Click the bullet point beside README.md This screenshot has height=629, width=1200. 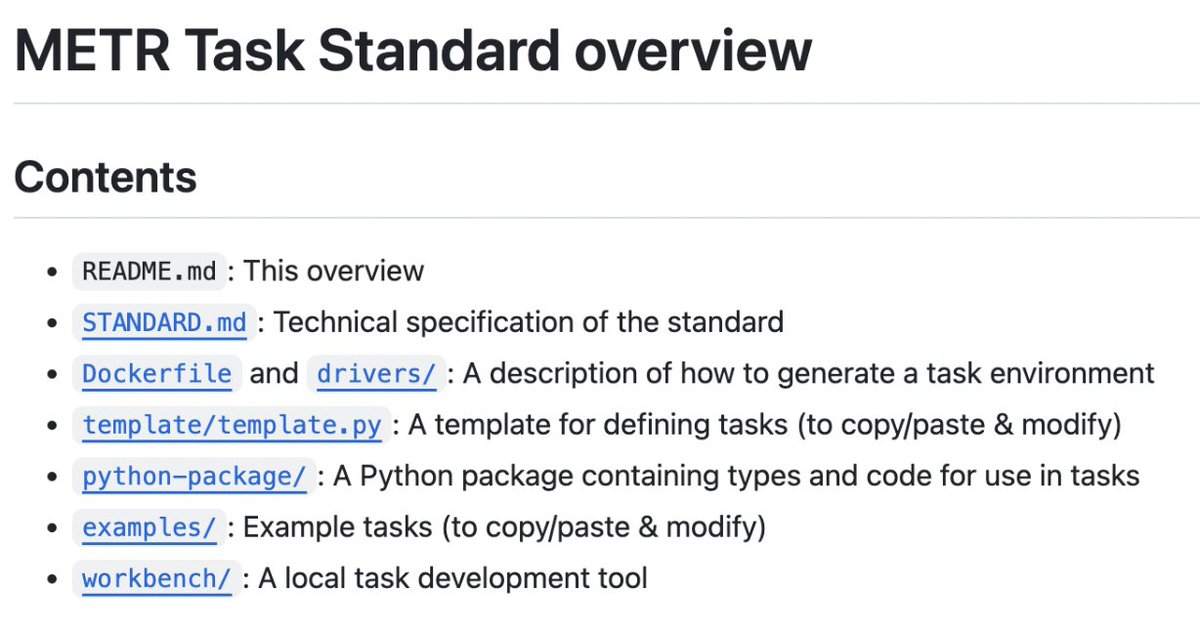pyautogui.click(x=53, y=272)
